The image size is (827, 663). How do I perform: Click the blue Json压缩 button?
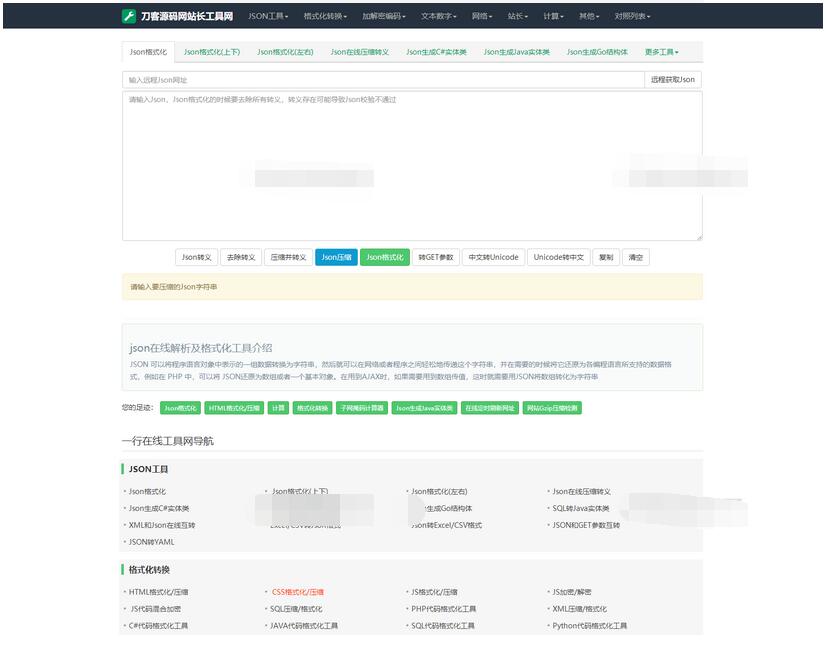335,257
